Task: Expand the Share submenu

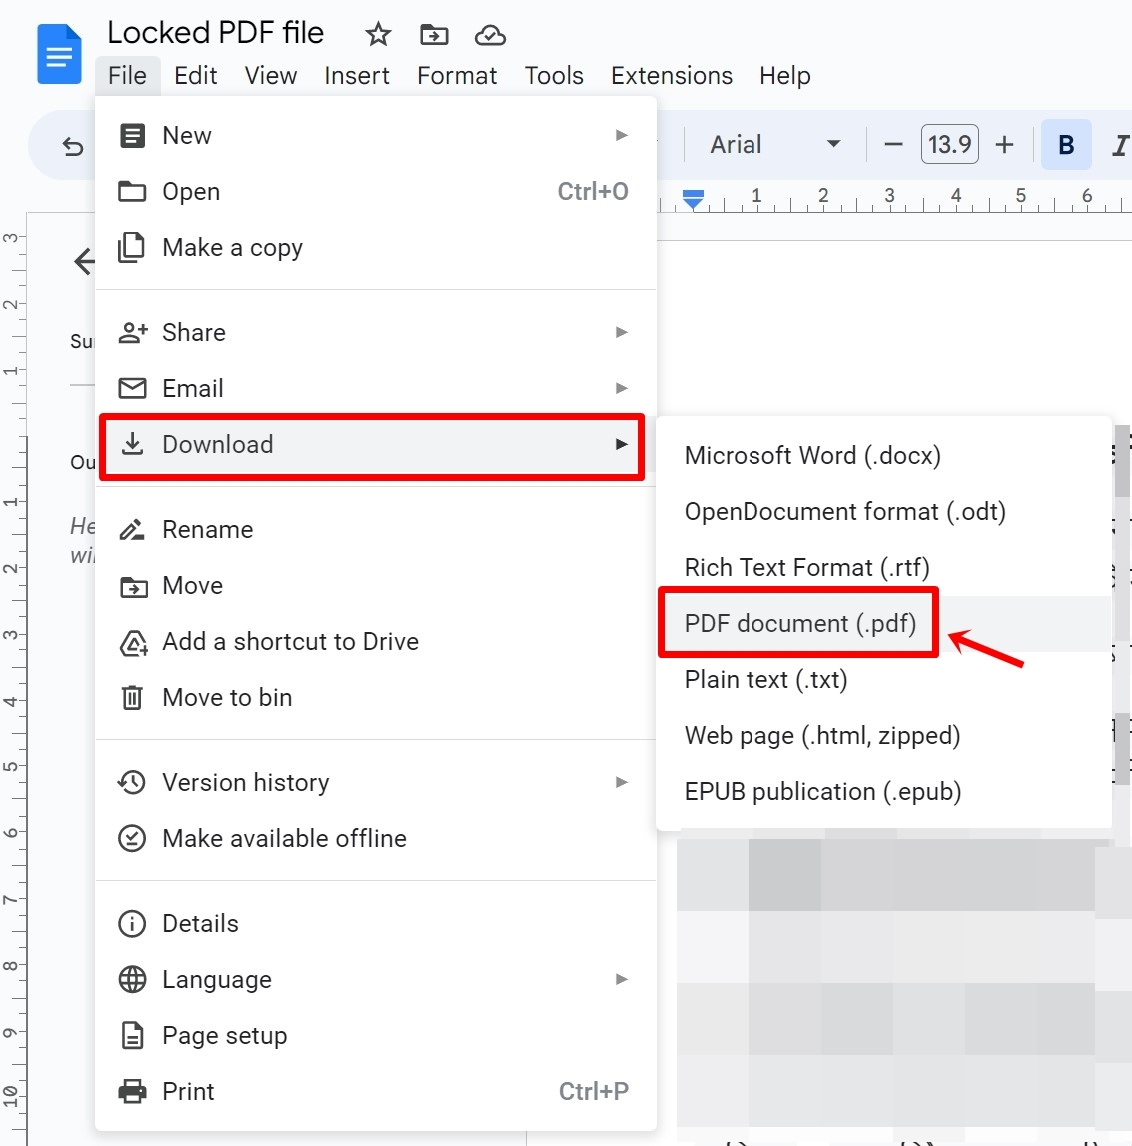Action: 193,332
